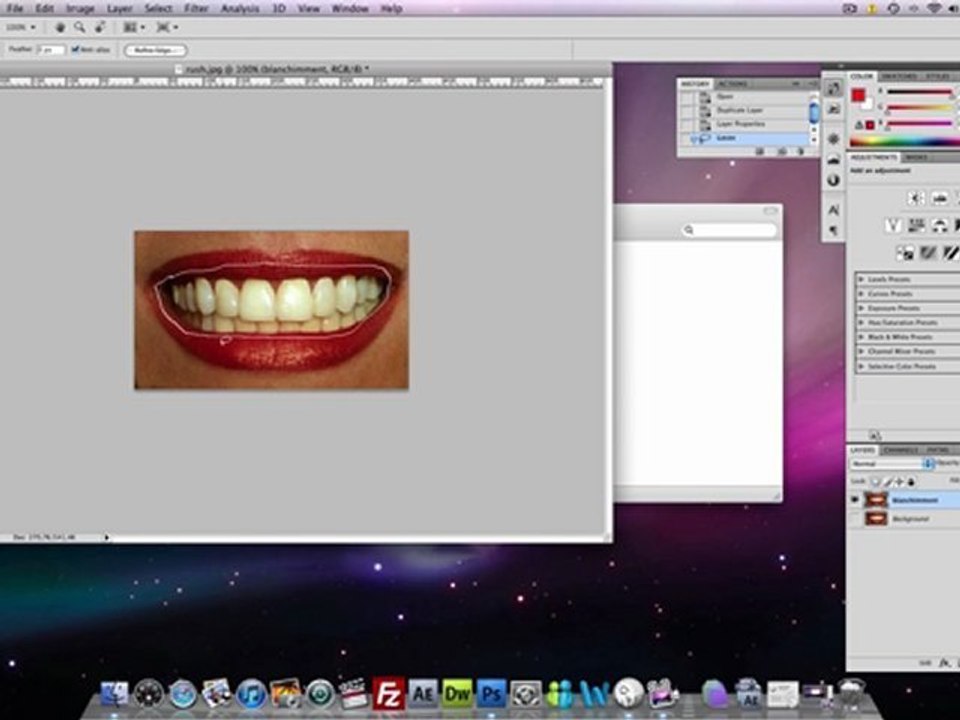Click the Refine Edge button
The height and width of the screenshot is (720, 960).
(156, 50)
